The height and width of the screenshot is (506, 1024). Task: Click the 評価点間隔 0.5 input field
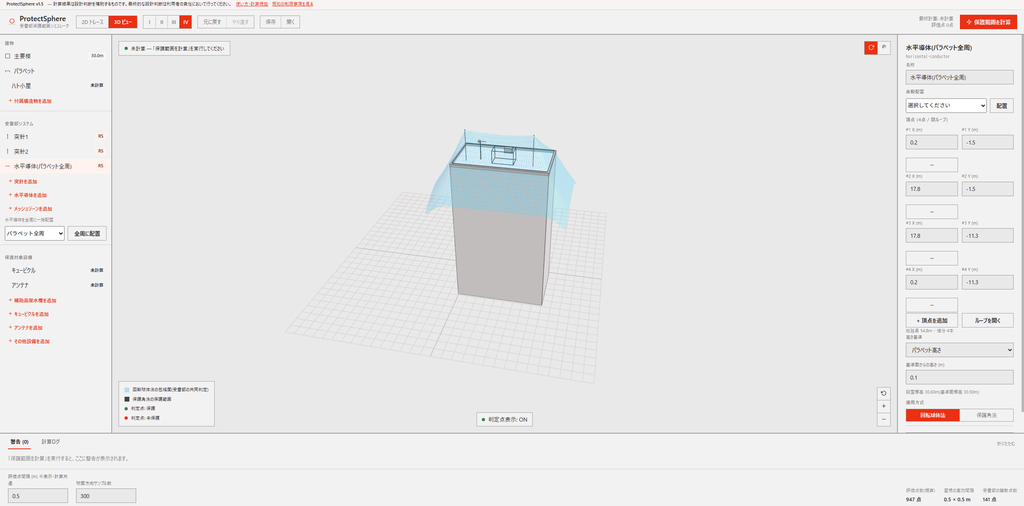coord(37,496)
